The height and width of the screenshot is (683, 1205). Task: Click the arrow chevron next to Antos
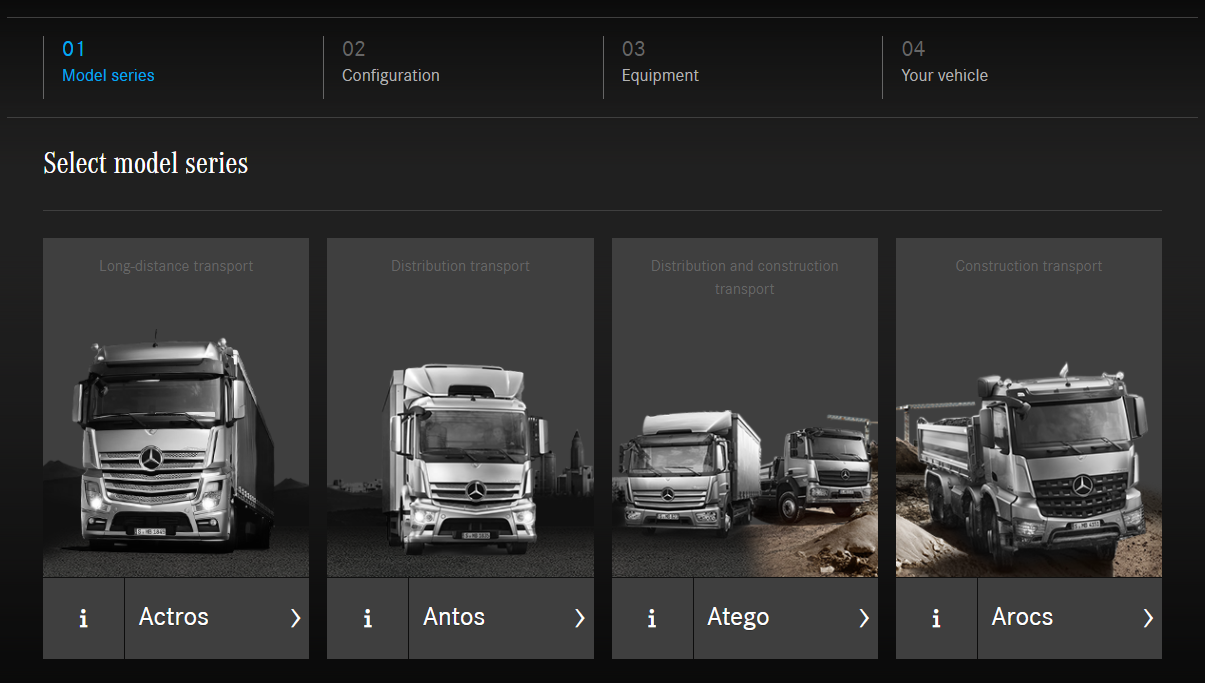[x=579, y=618]
